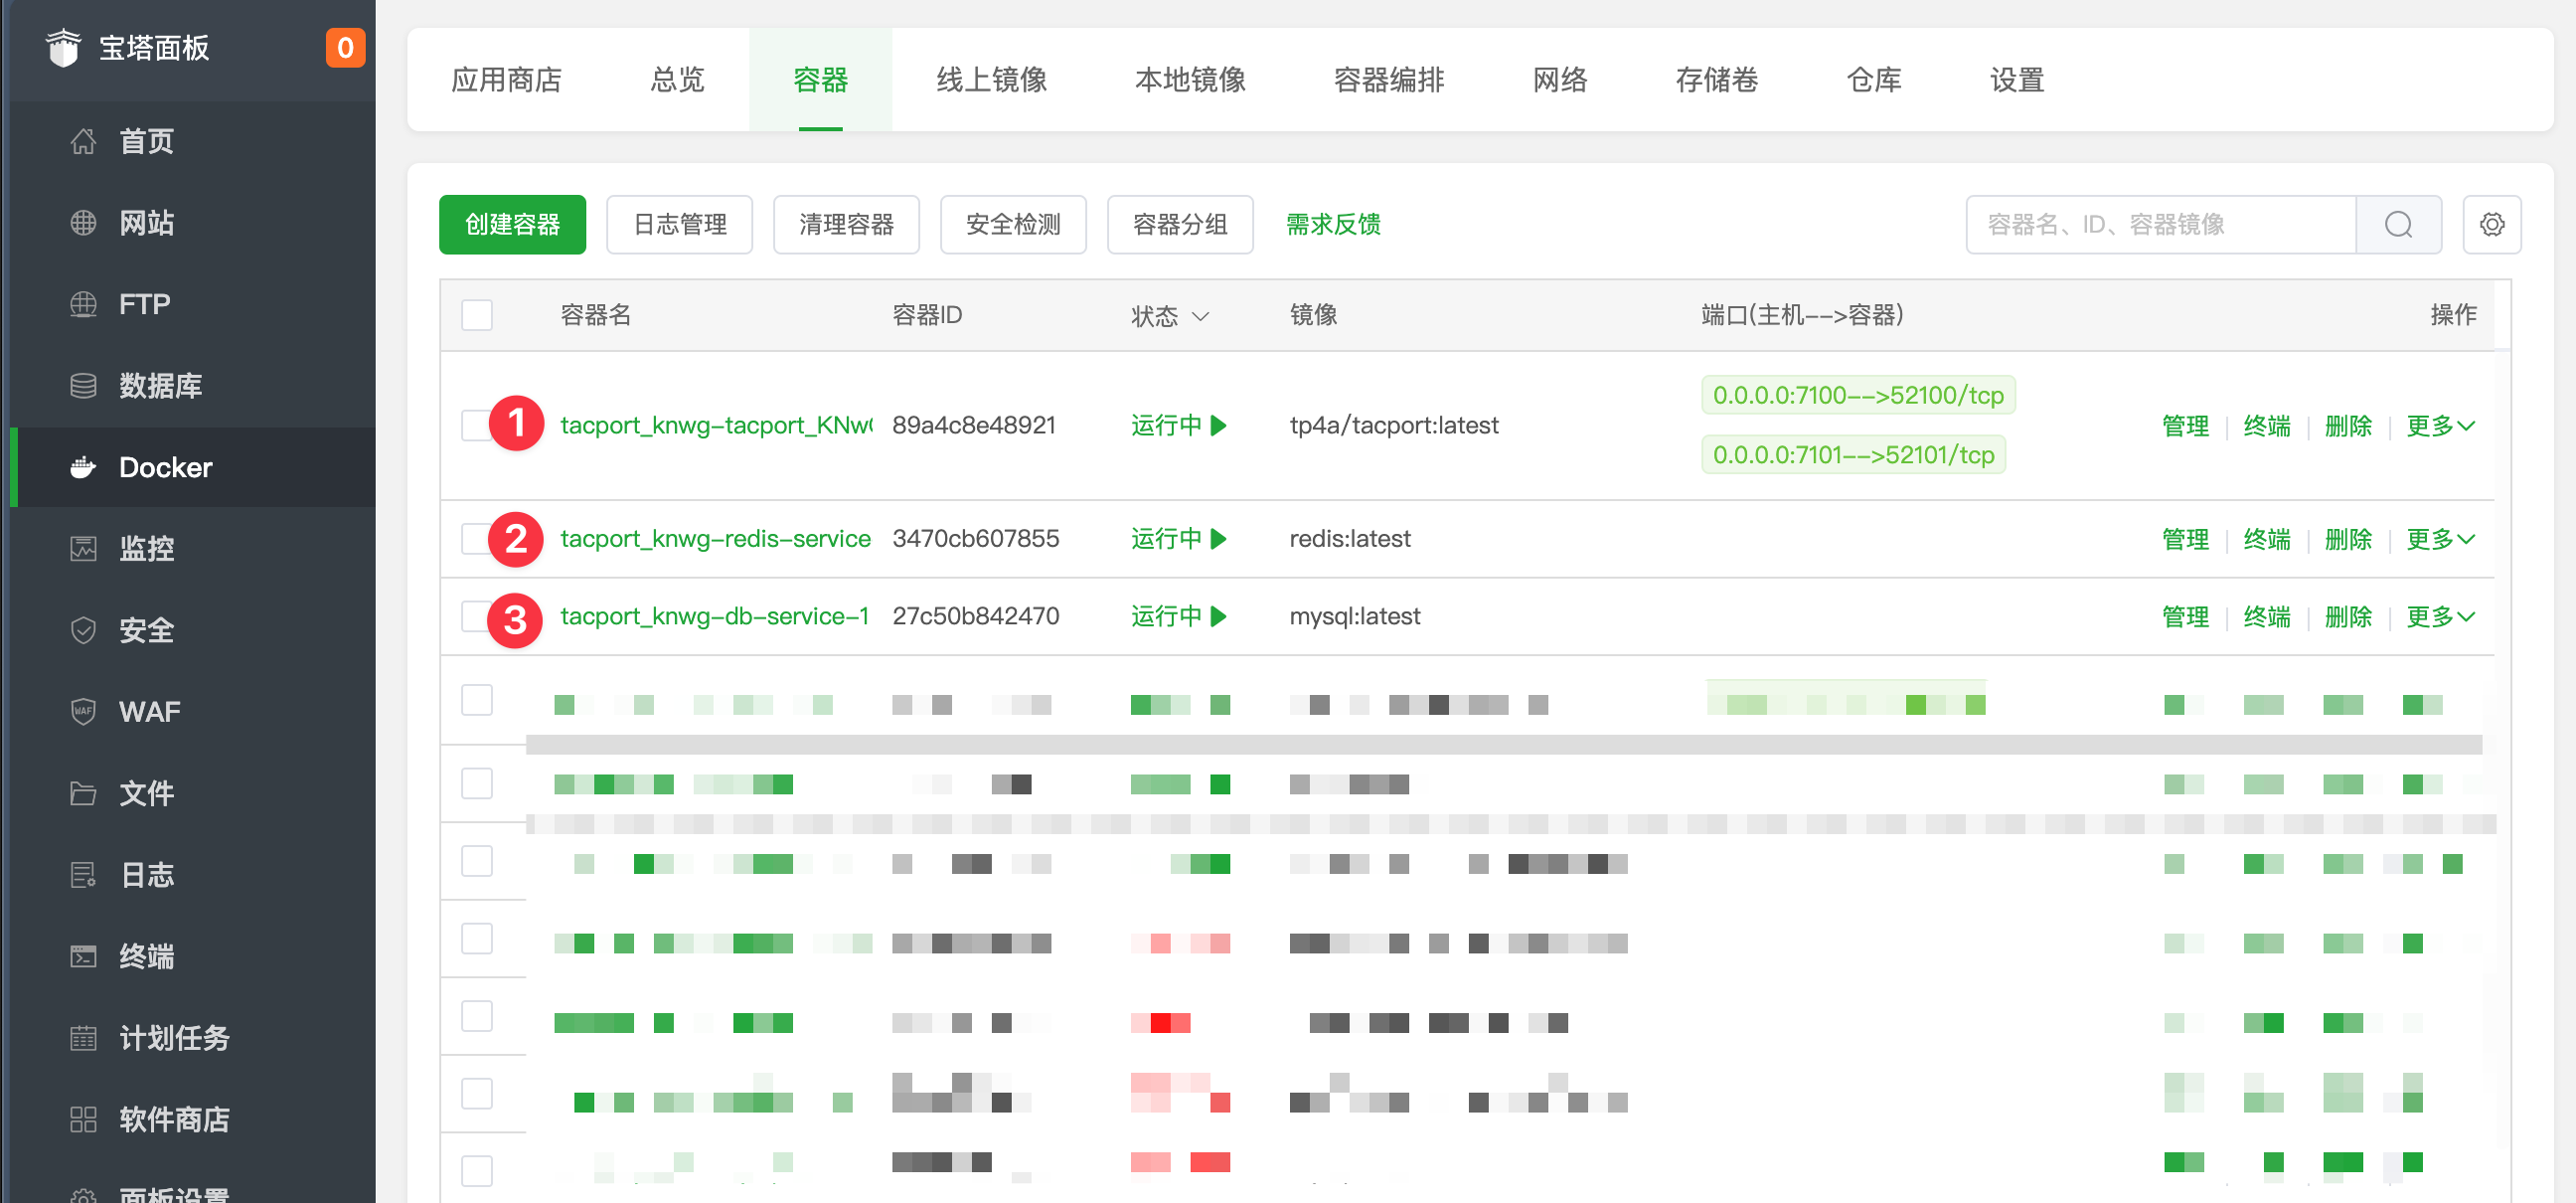Click run-state arrow for tacport_knwg-tacport container

tap(1219, 426)
